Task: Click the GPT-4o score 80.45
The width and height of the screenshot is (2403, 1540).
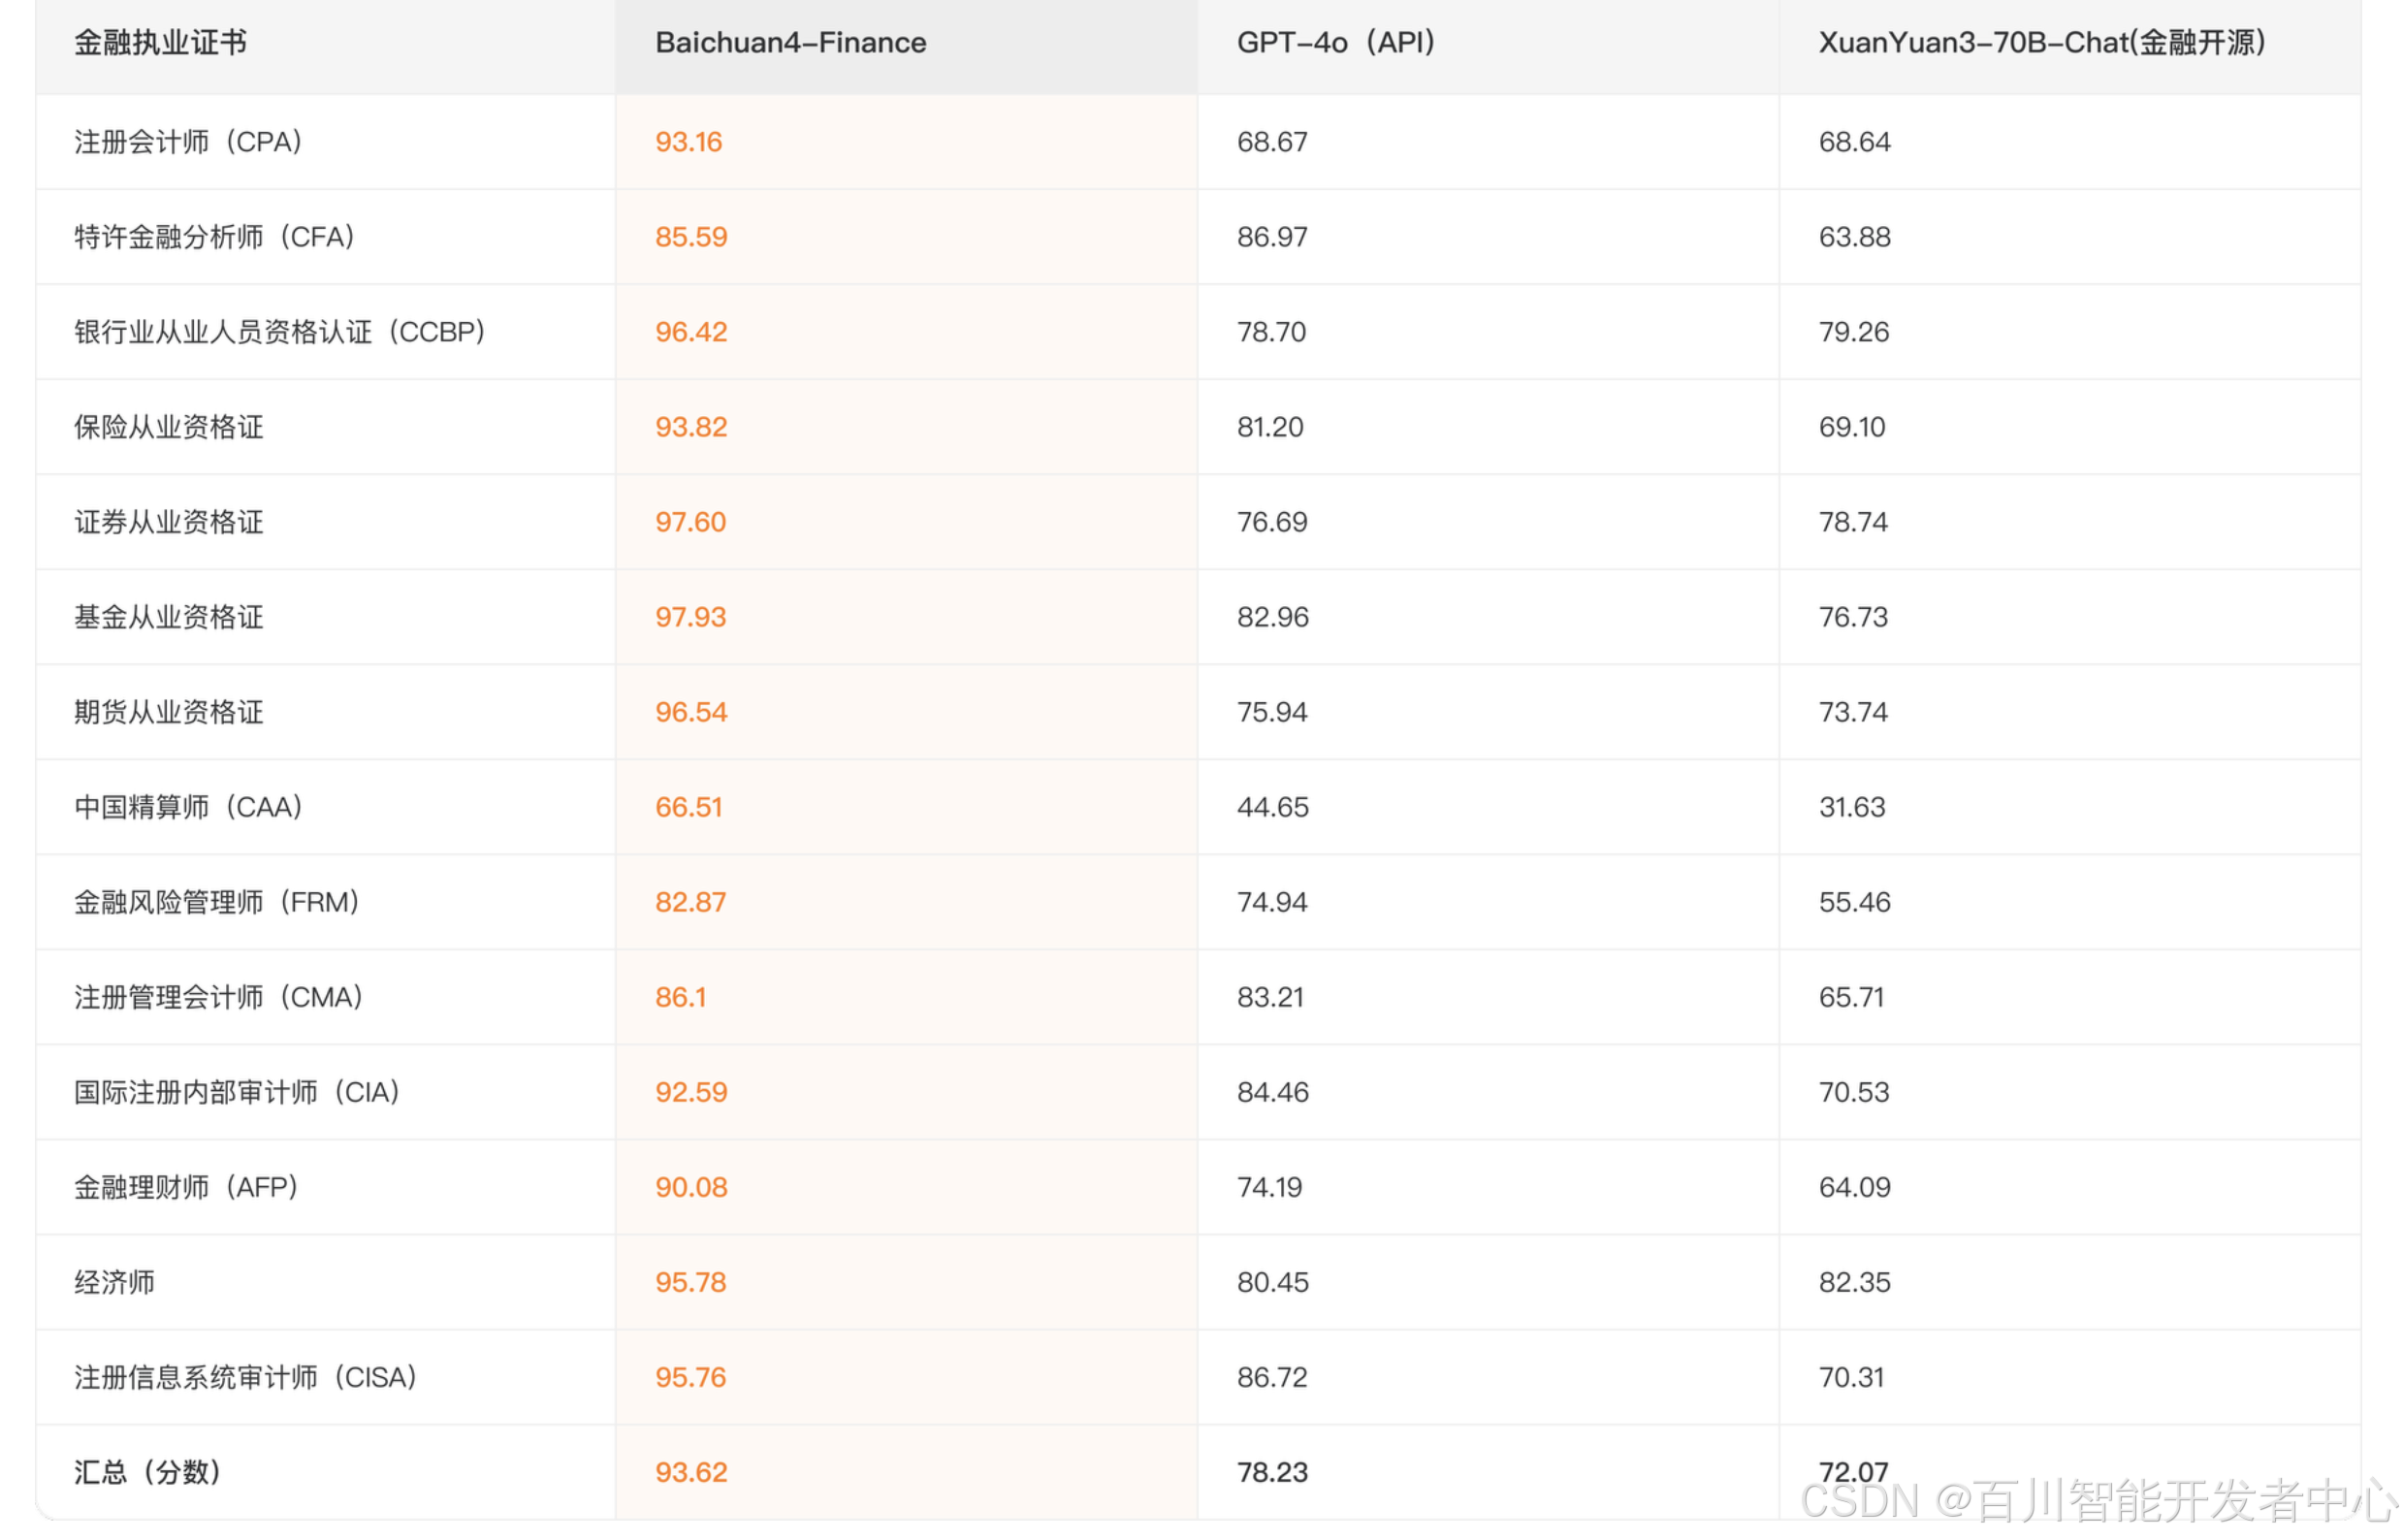Action: point(1273,1282)
